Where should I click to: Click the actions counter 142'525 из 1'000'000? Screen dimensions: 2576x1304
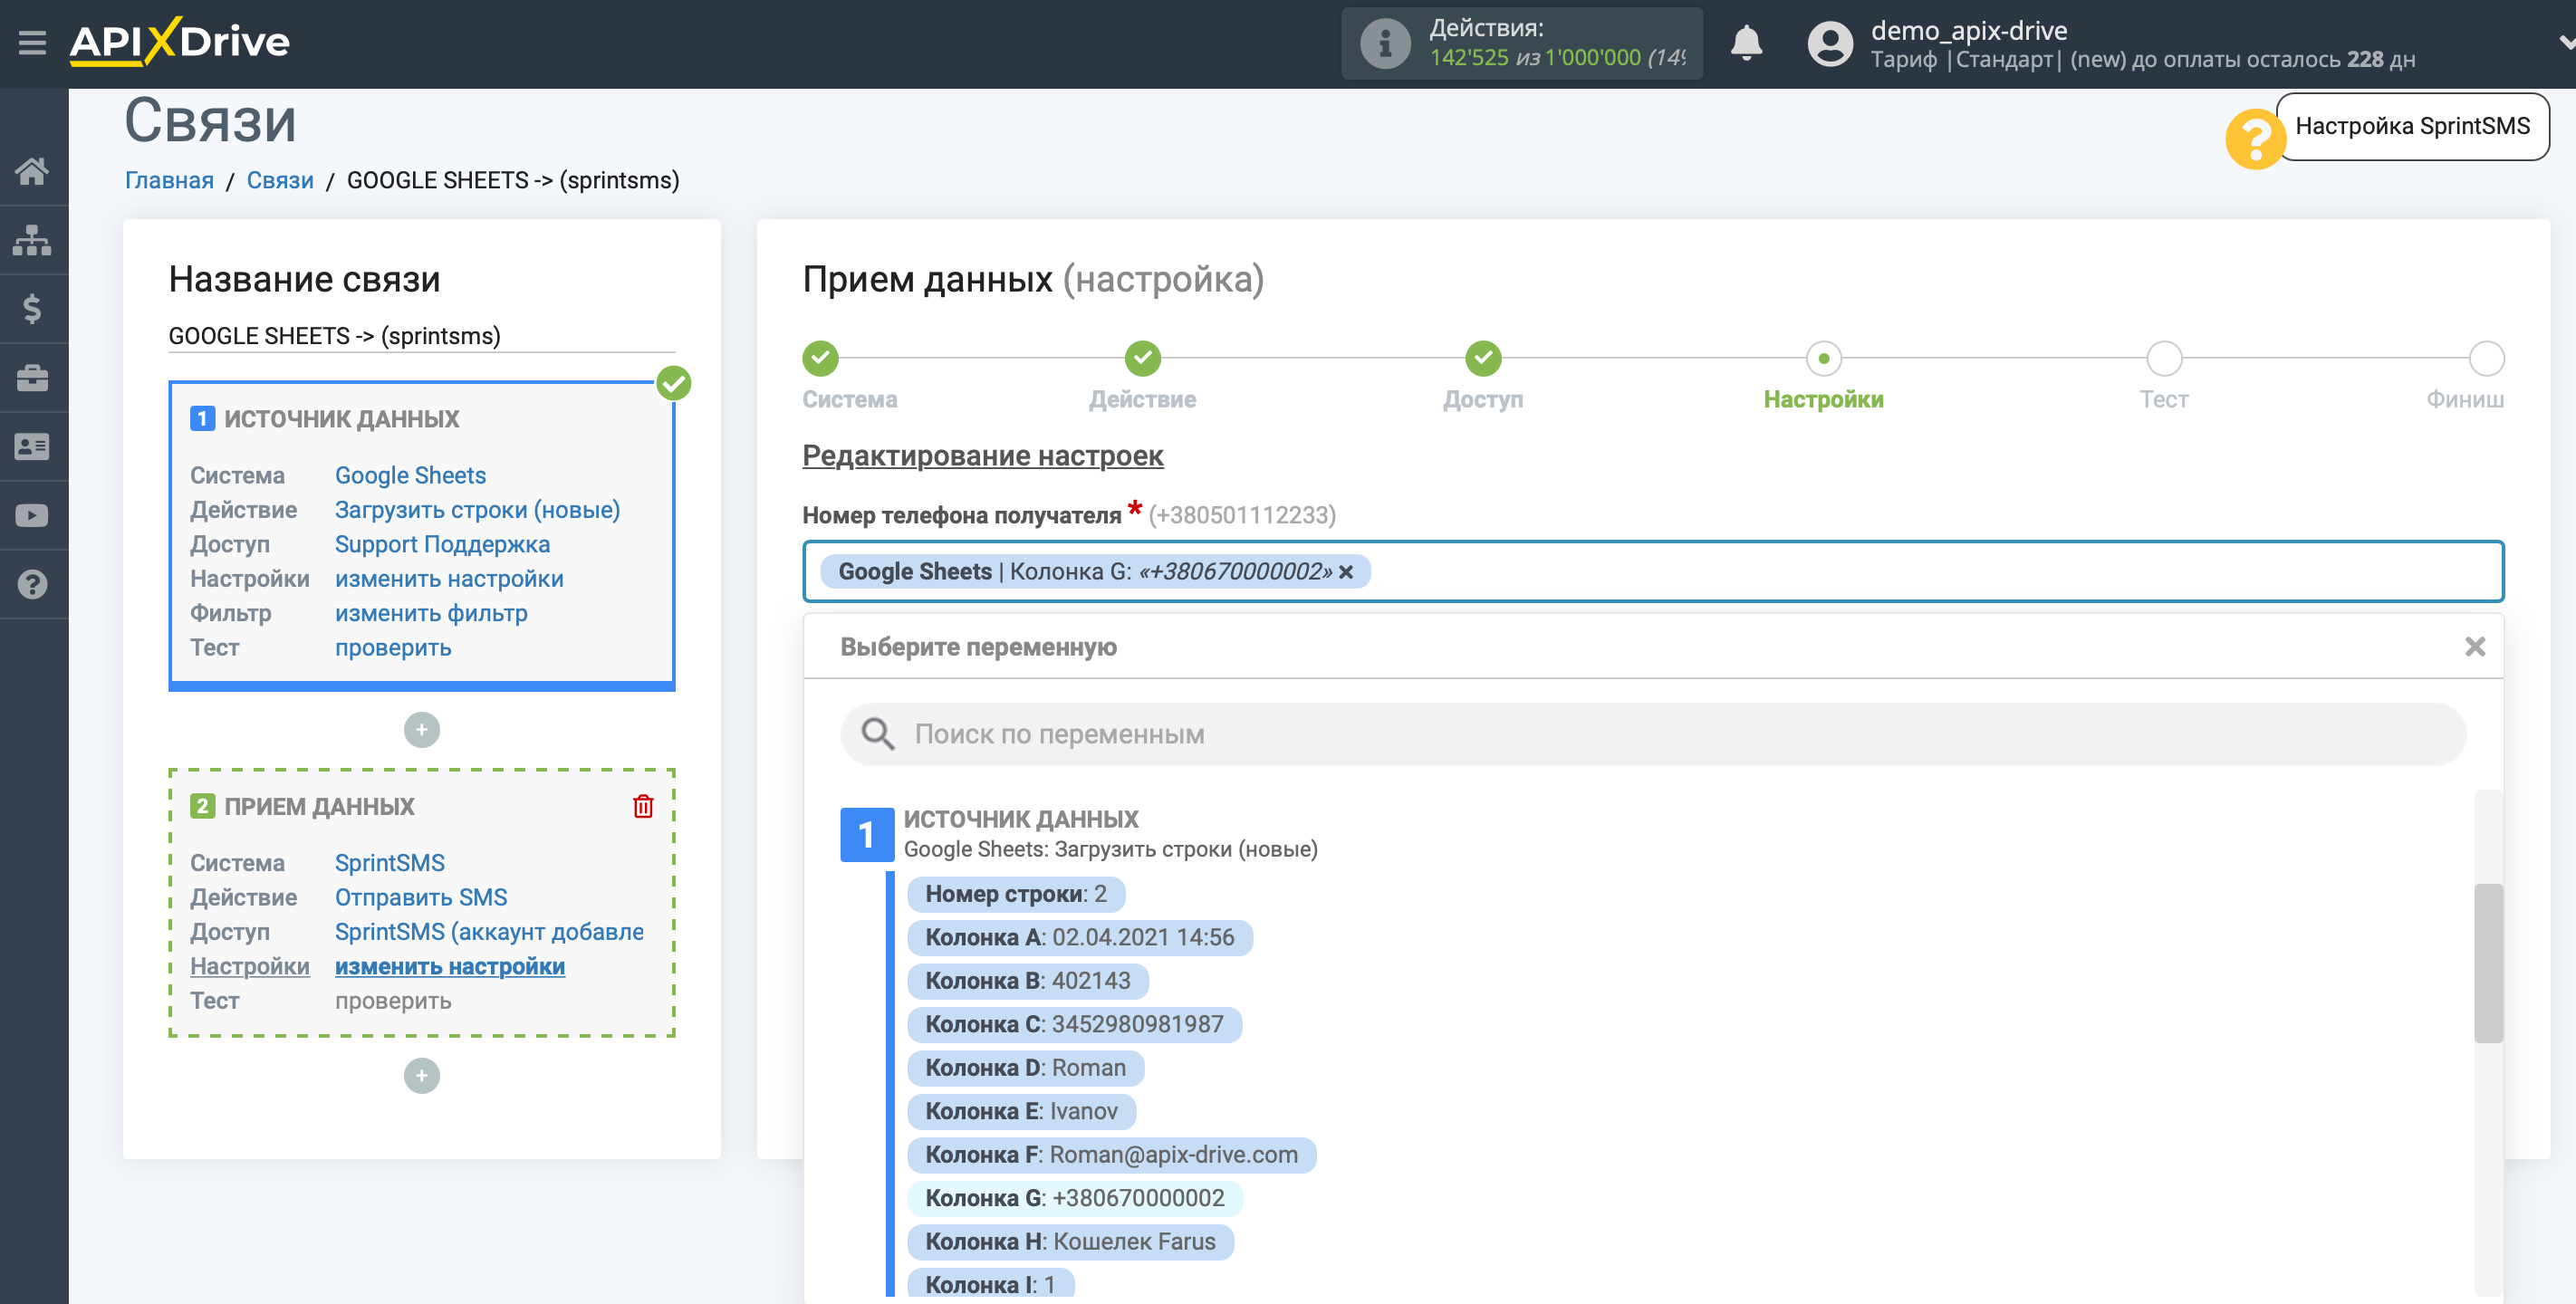(1556, 58)
